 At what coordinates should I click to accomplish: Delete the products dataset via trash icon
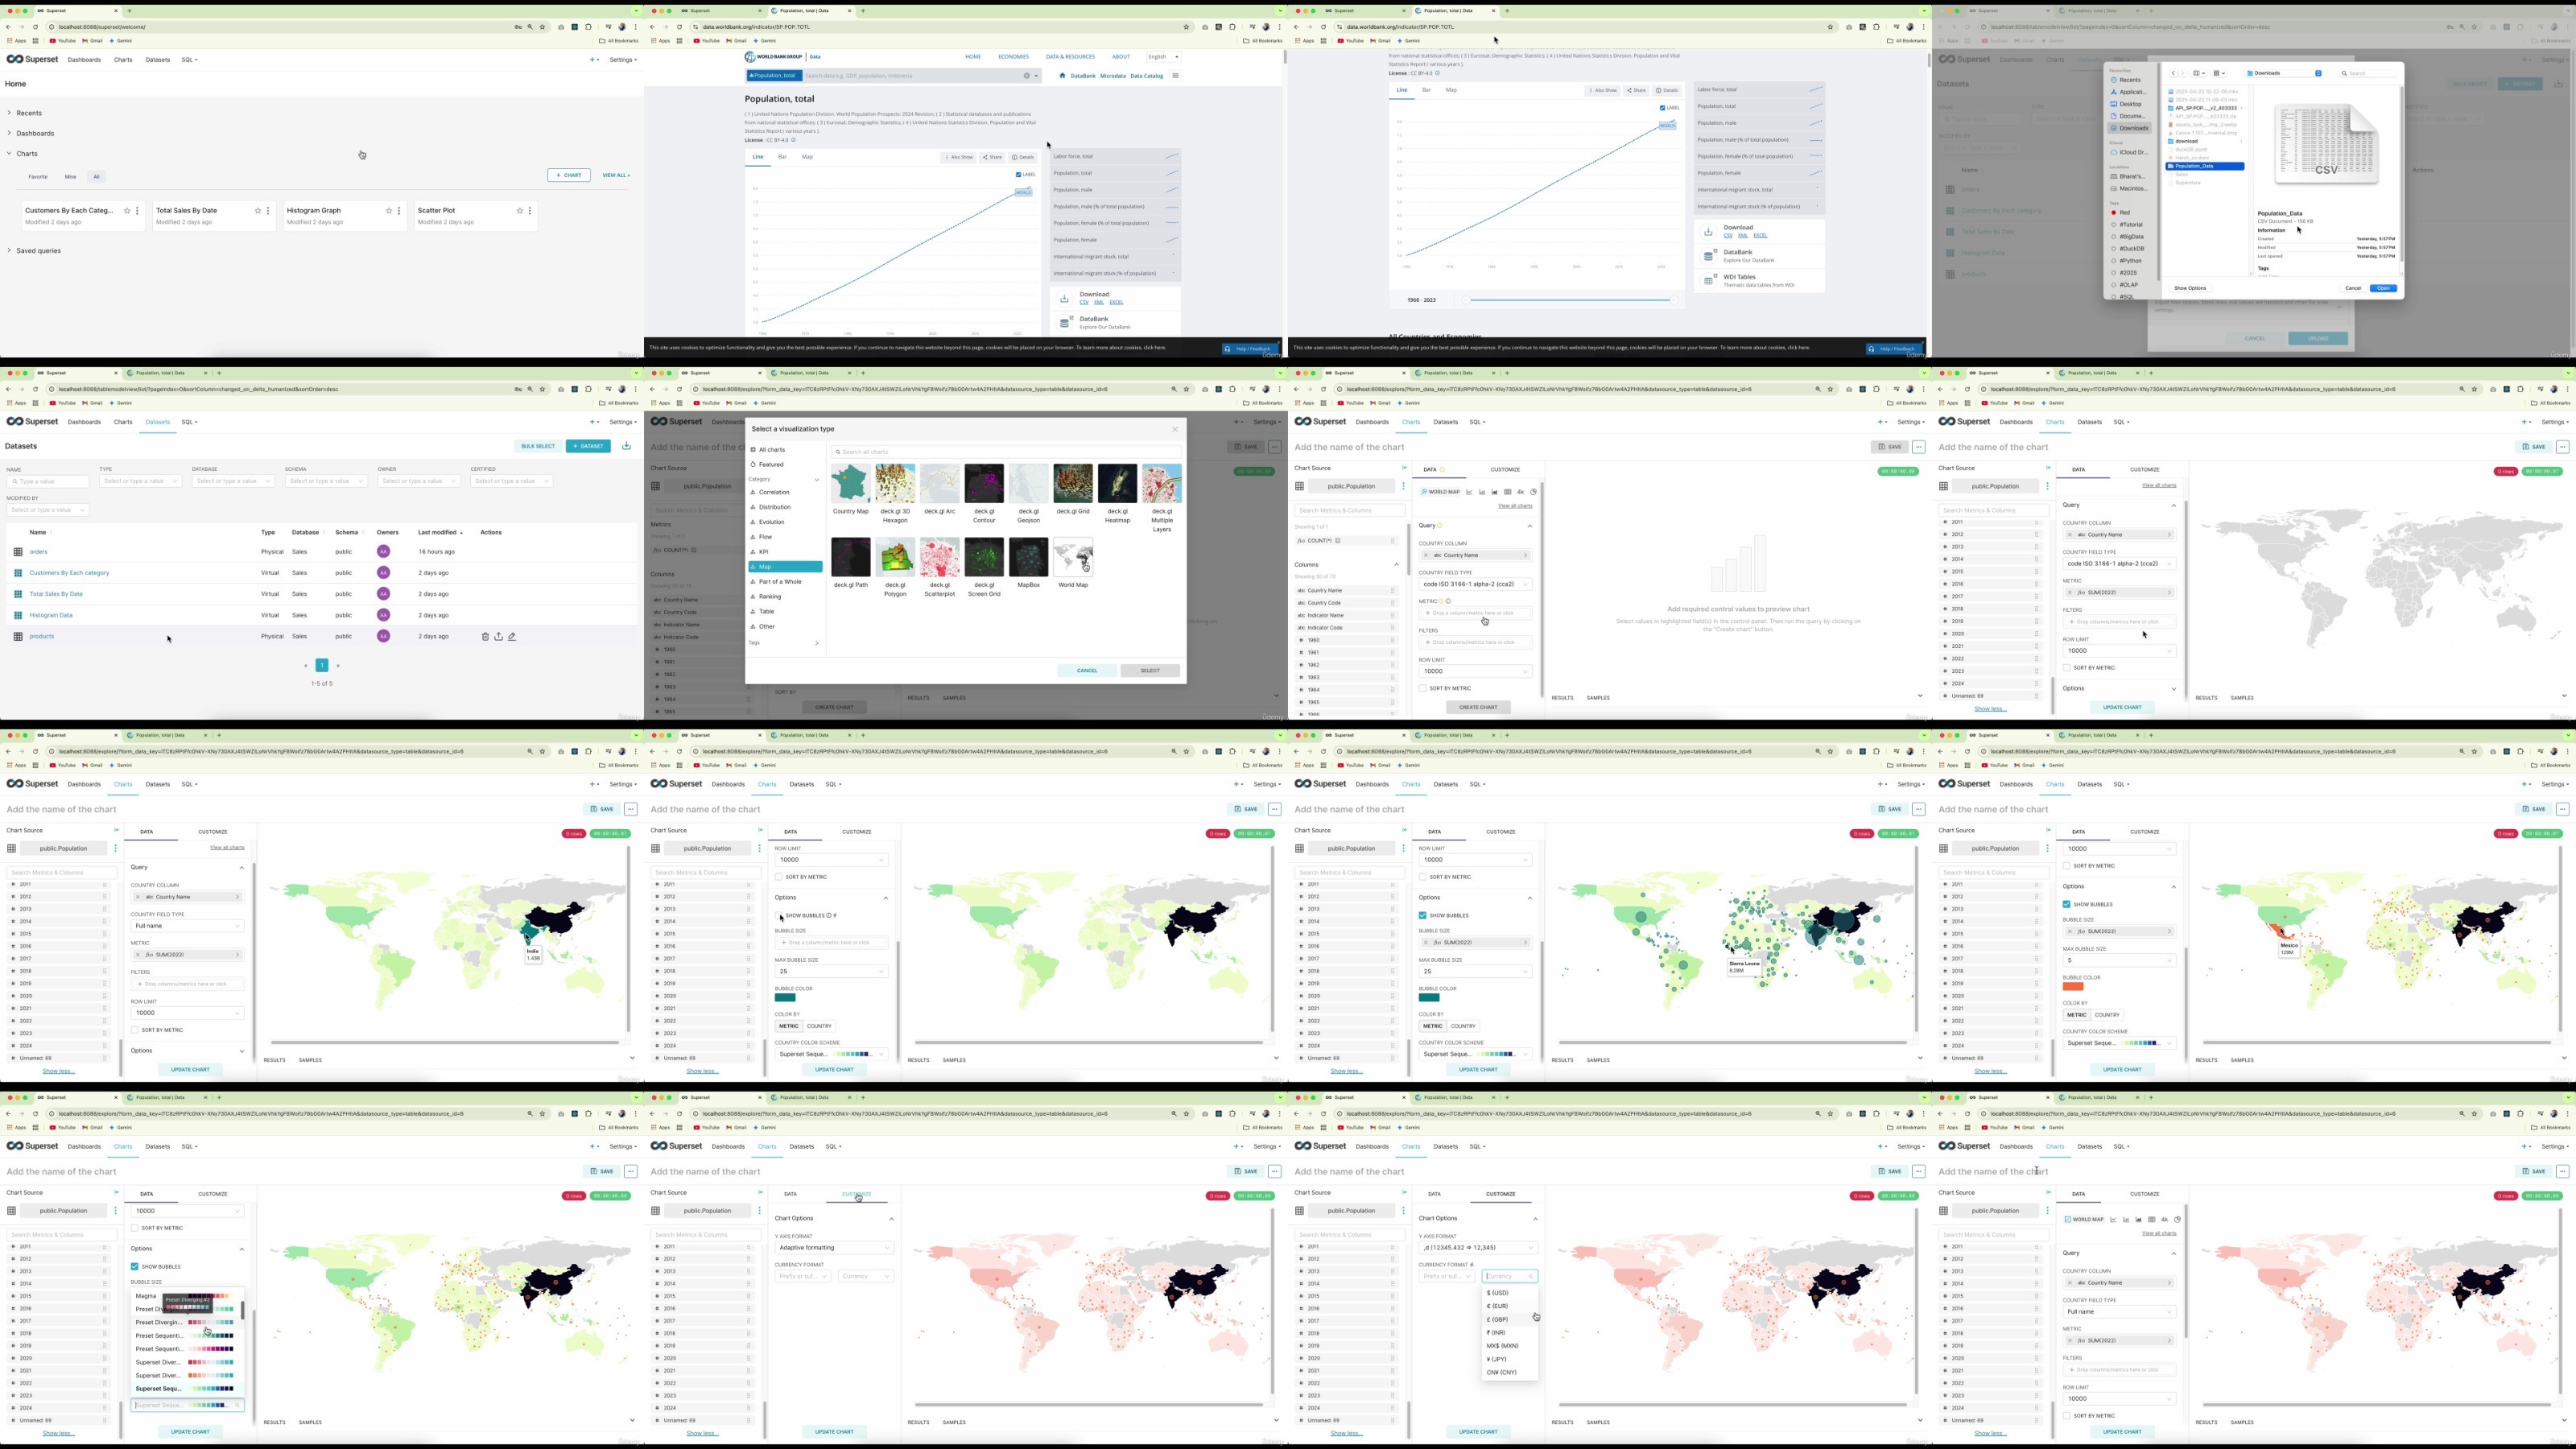pyautogui.click(x=485, y=636)
